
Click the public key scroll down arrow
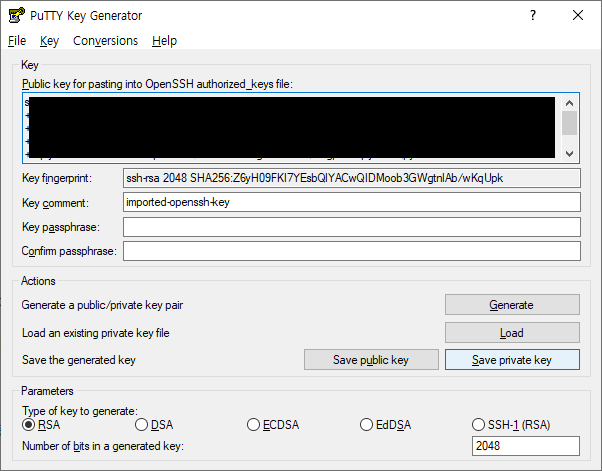point(569,154)
